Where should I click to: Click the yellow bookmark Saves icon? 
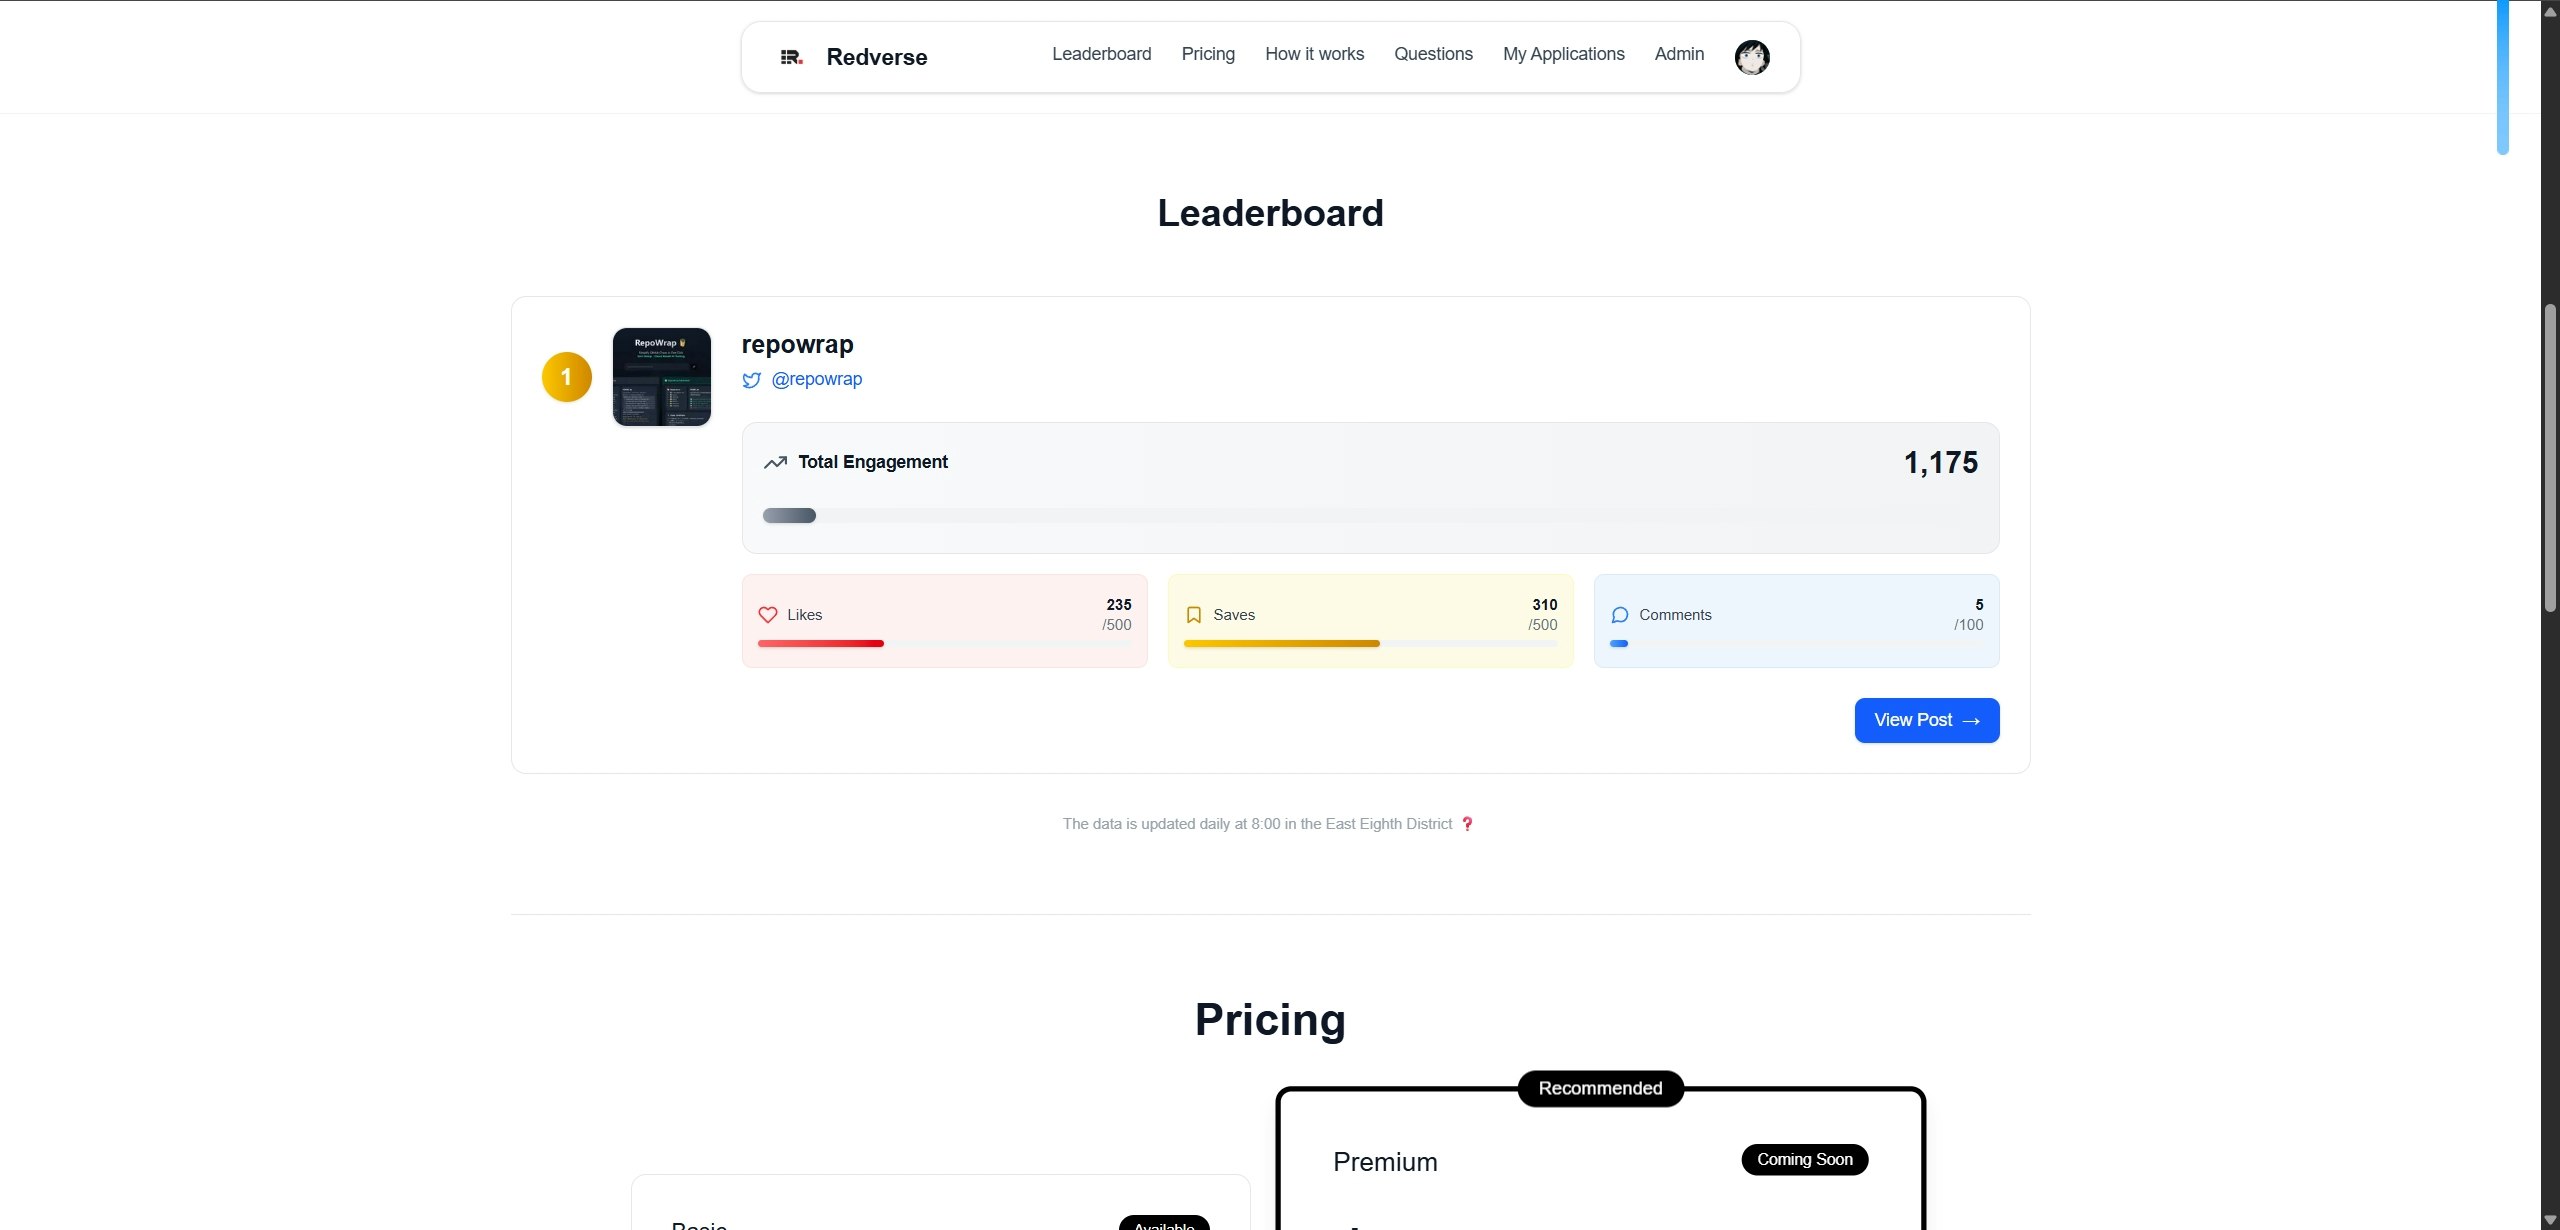click(x=1193, y=615)
